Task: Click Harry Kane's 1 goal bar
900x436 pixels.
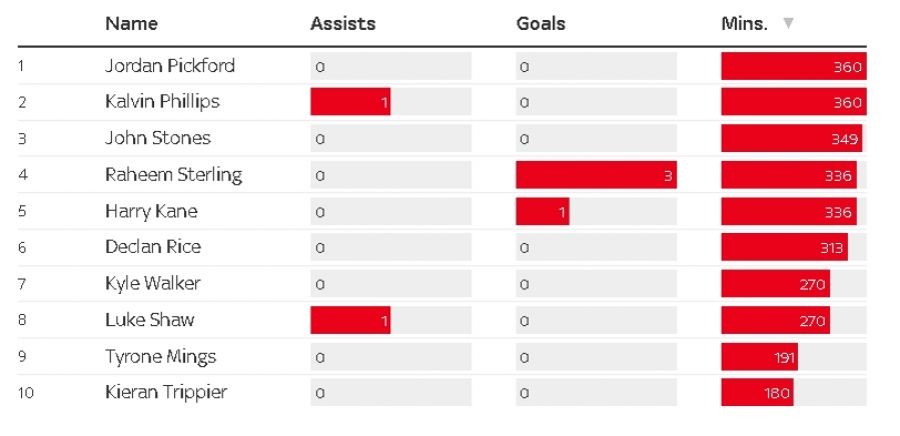Action: click(x=542, y=211)
